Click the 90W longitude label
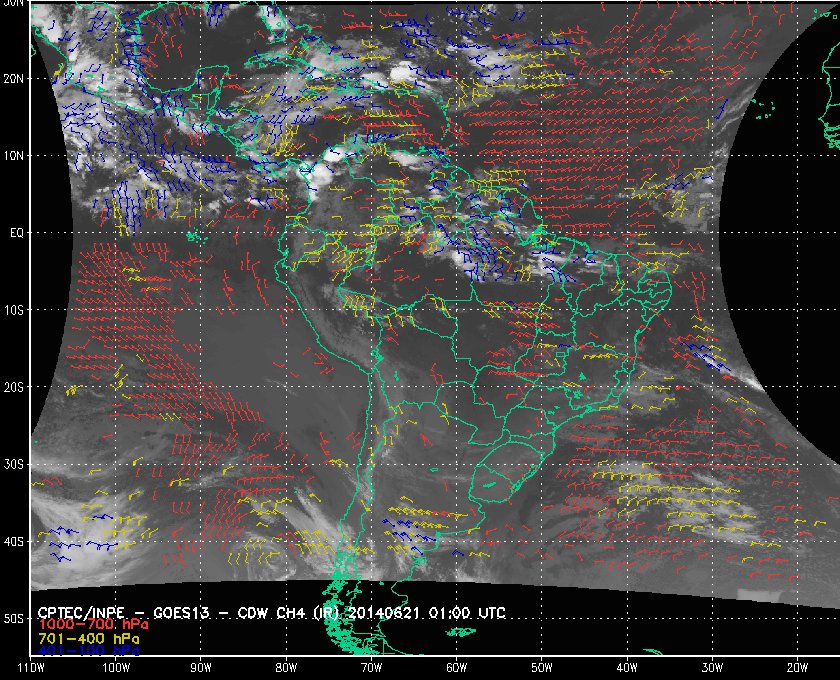This screenshot has height=680, width=840. click(201, 668)
